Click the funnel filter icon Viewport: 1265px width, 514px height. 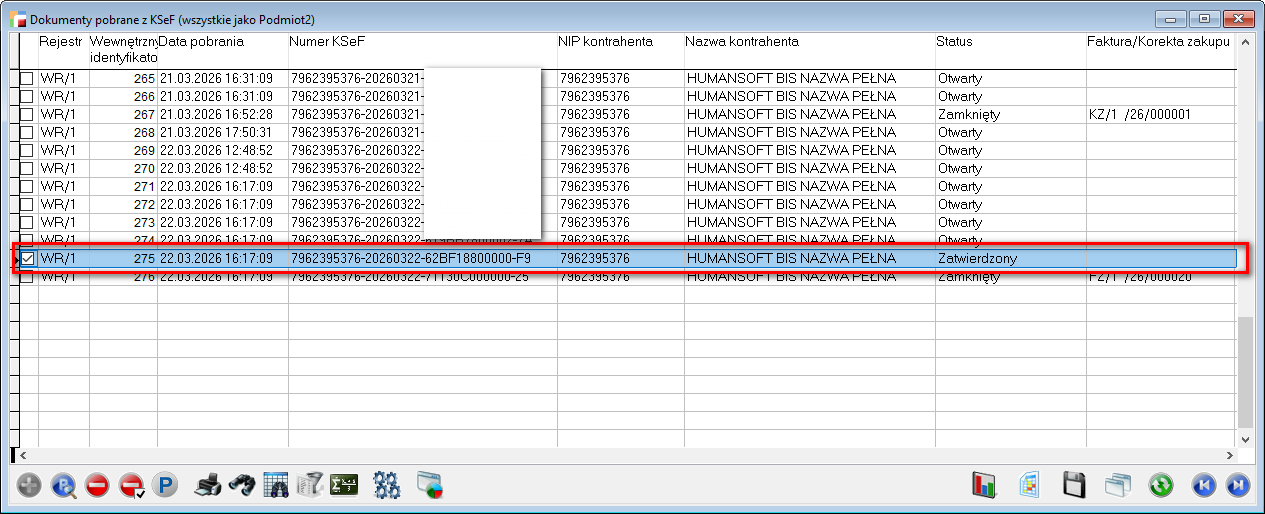coord(309,486)
